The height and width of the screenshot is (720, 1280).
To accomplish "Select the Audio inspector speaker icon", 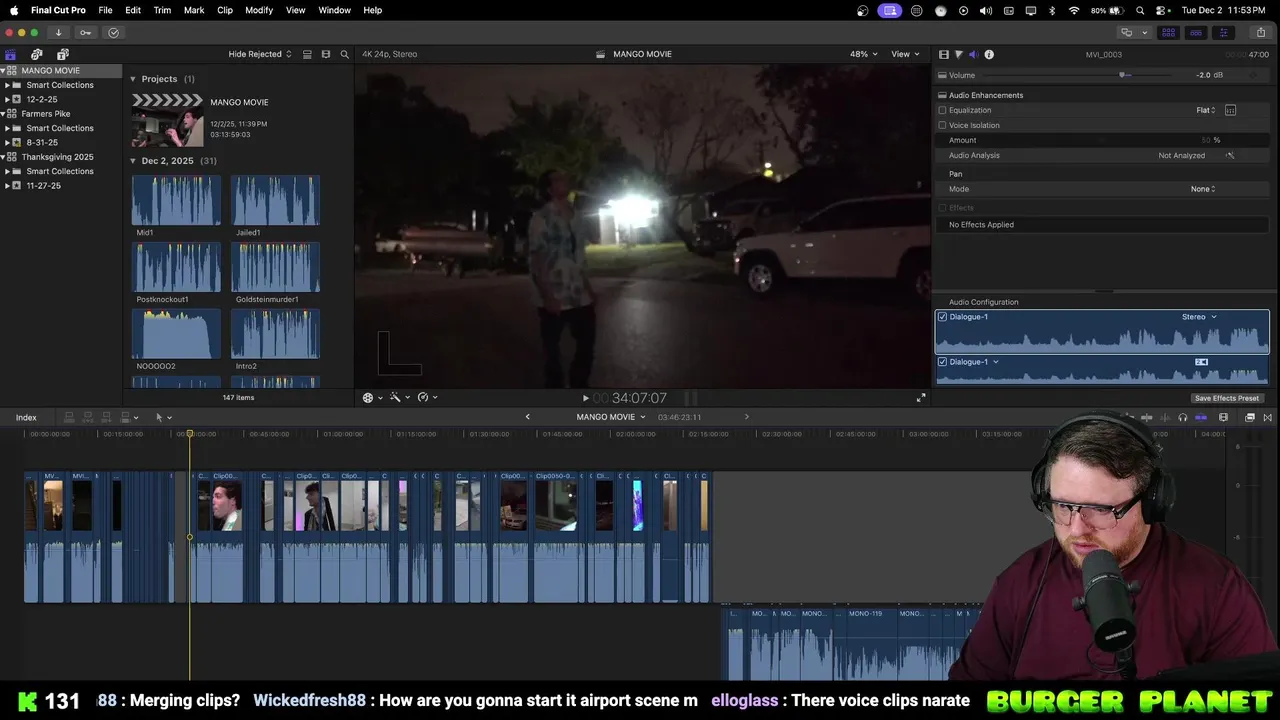I will point(973,54).
